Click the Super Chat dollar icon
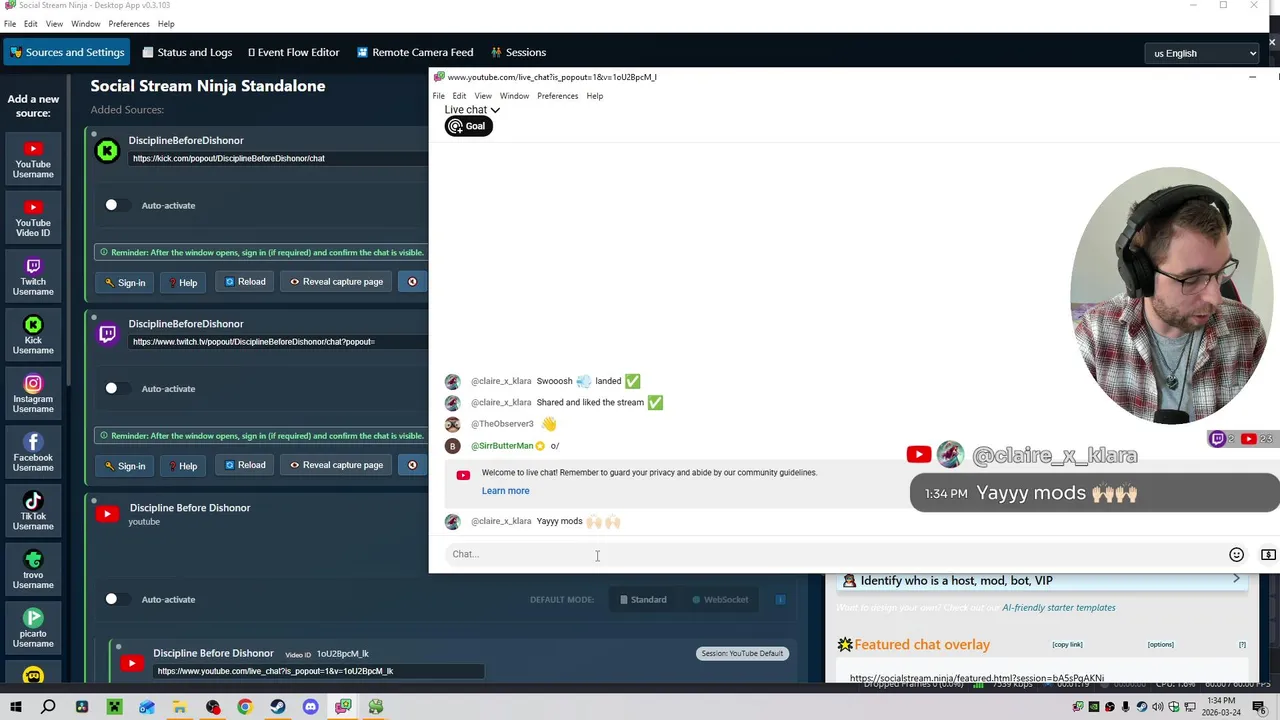The height and width of the screenshot is (720, 1280). pyautogui.click(x=1268, y=554)
